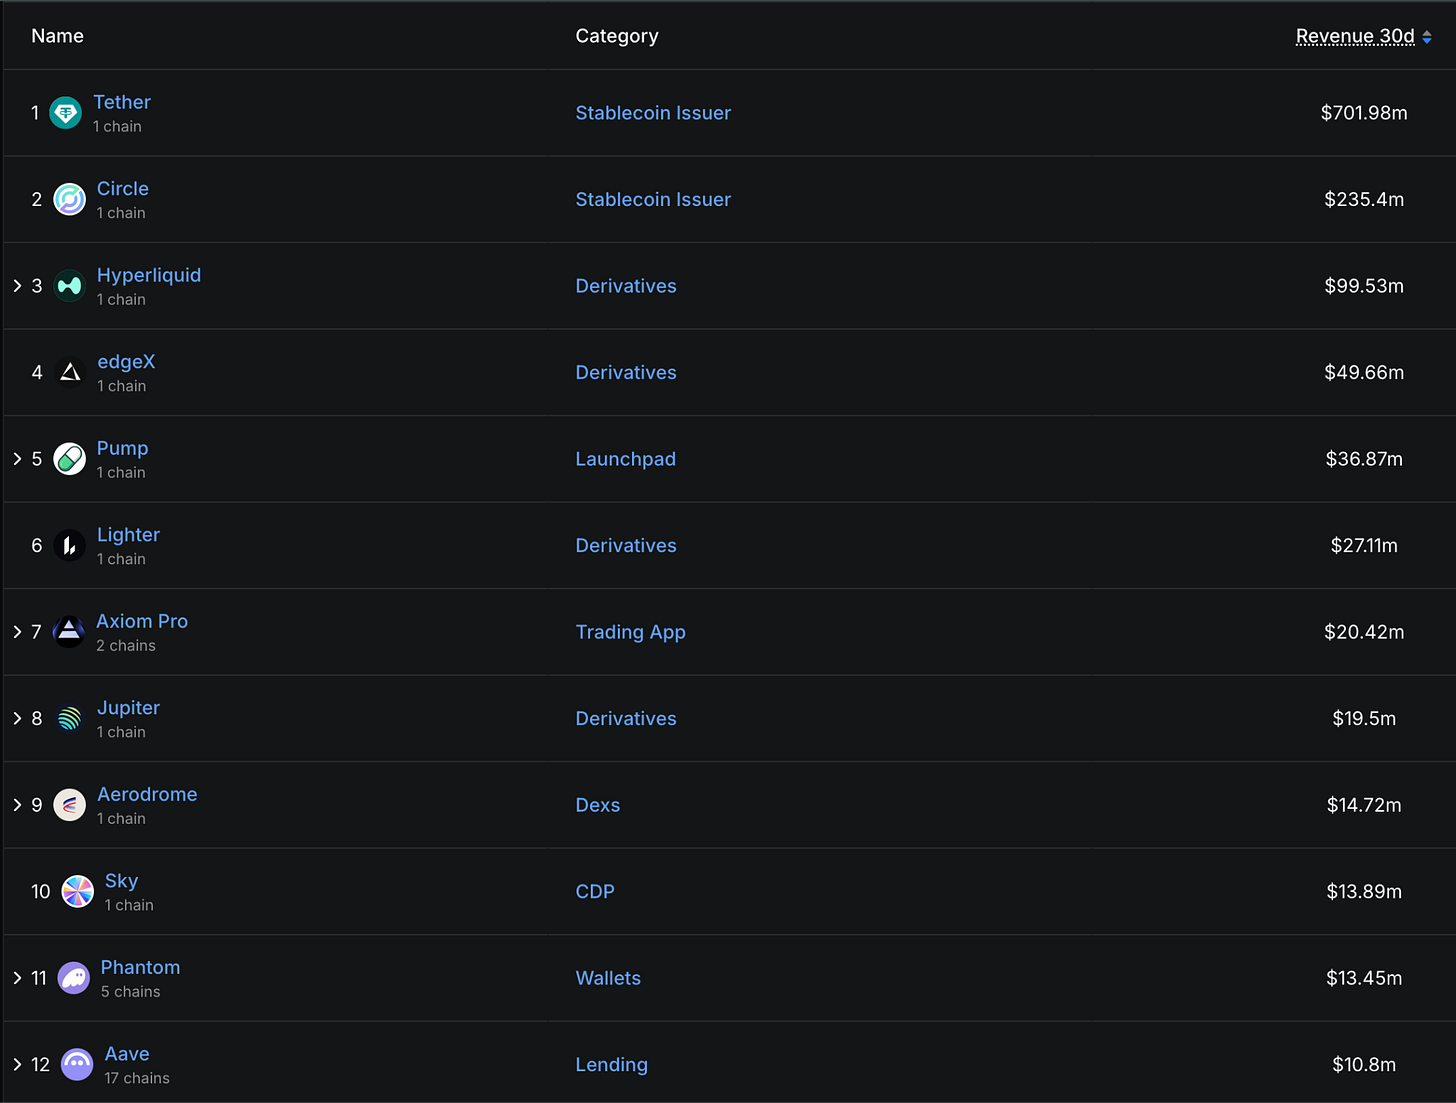Expand the Aave row chevron

click(x=17, y=1064)
